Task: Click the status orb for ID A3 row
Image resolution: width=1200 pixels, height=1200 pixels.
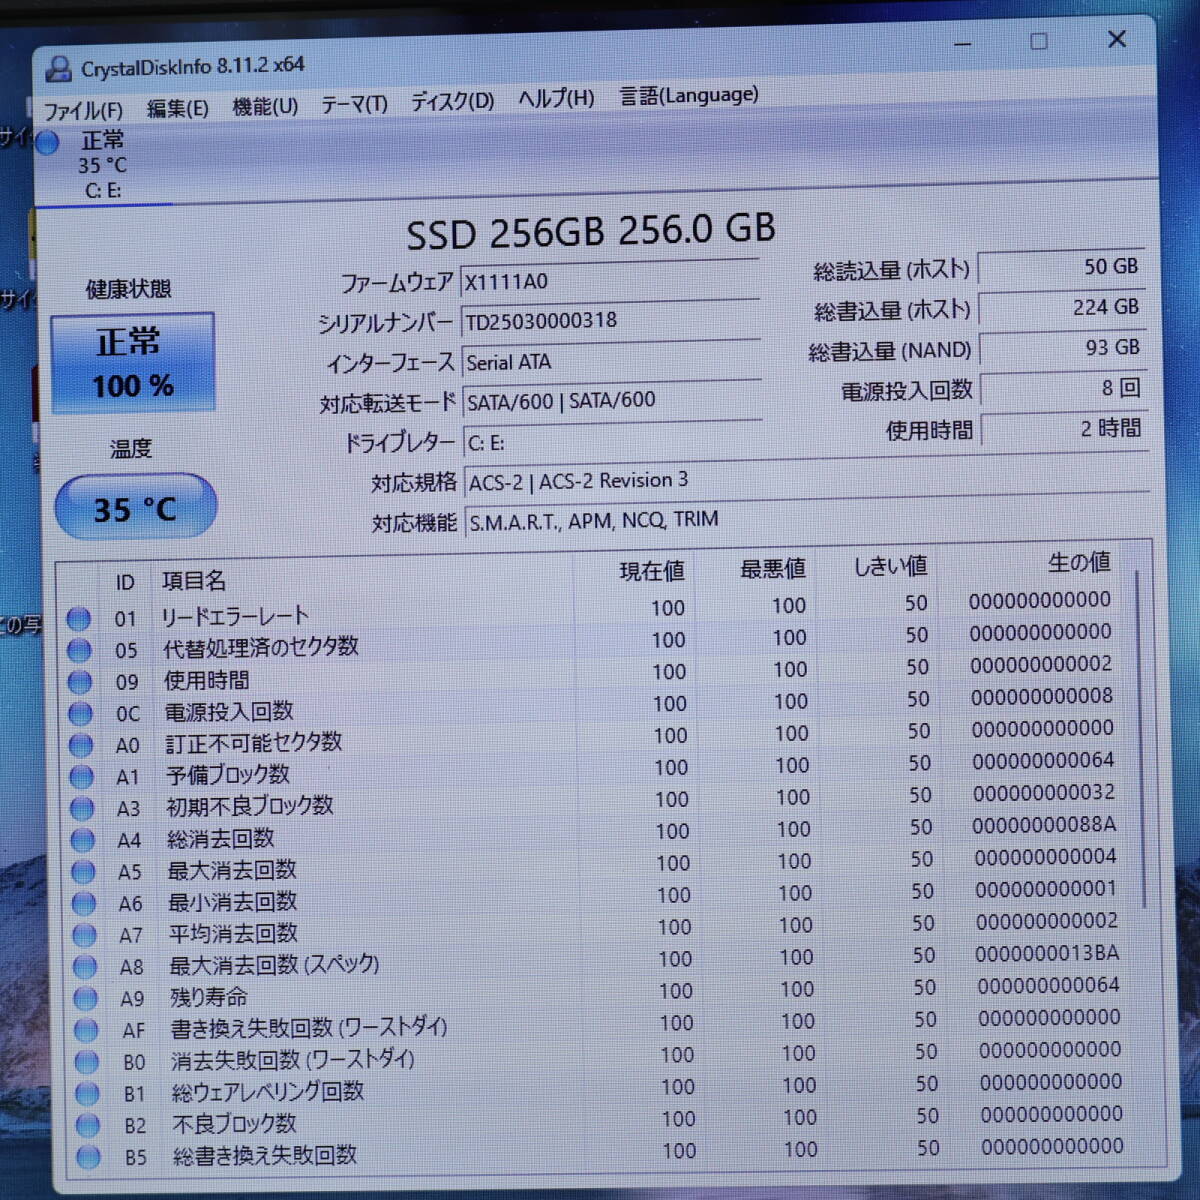Action: [83, 809]
